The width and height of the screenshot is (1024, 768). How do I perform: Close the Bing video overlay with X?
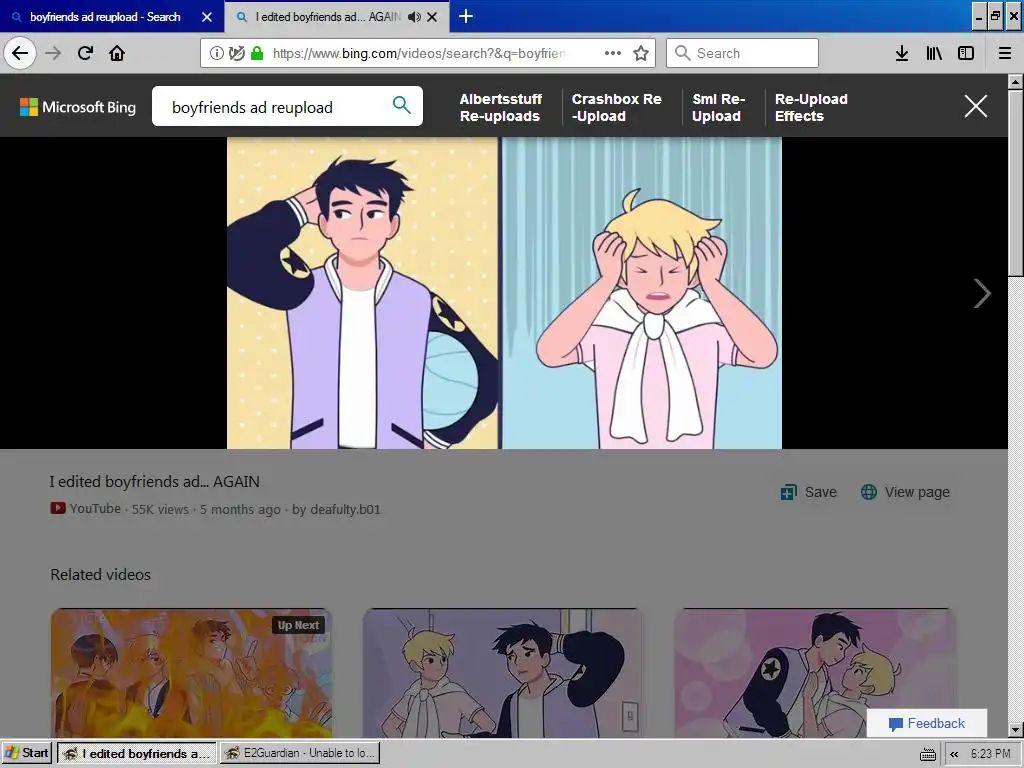976,106
